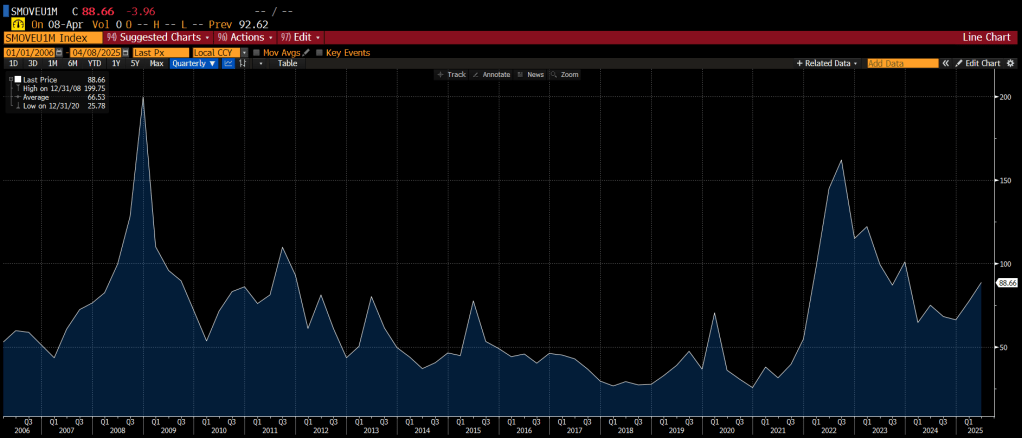Select the line chart type icon

tap(228, 63)
